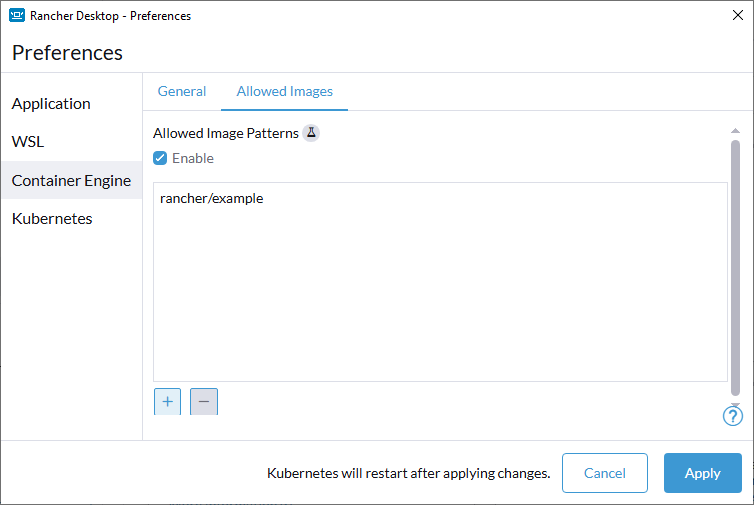The width and height of the screenshot is (754, 505).
Task: Click scrollbar up arrow
Action: pos(735,131)
